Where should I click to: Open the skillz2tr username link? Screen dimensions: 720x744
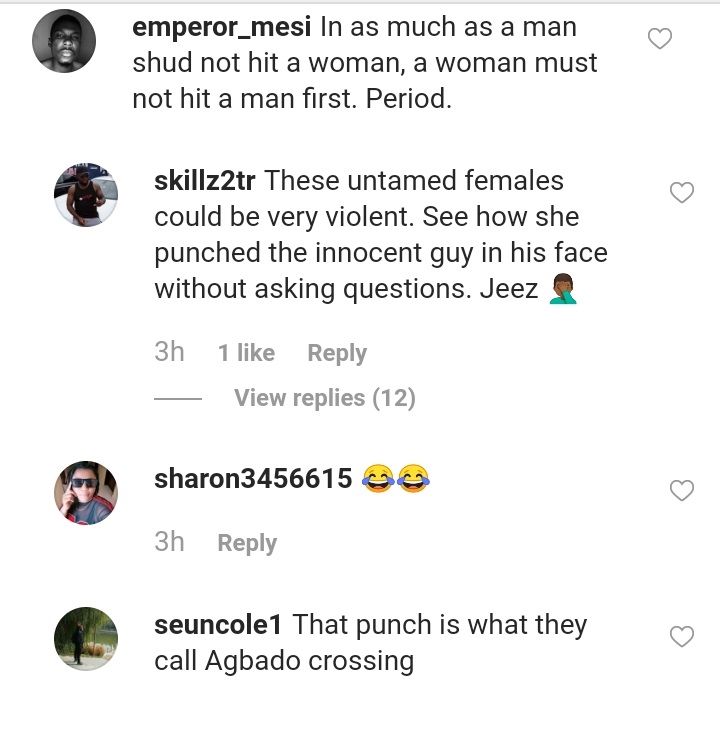205,181
